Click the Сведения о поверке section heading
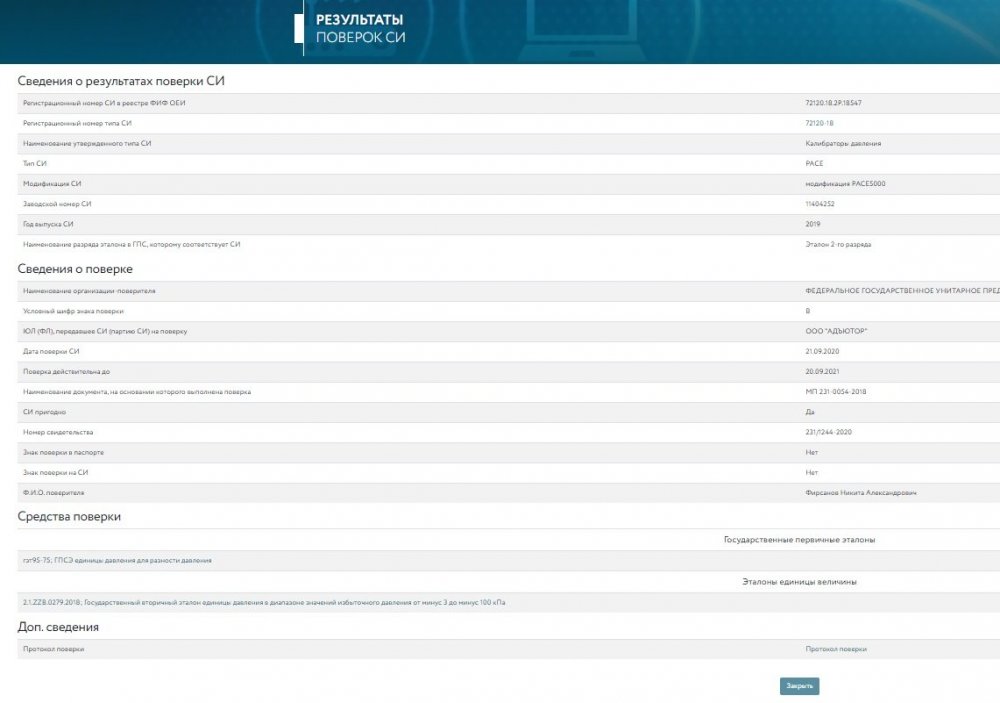The height and width of the screenshot is (703, 1000). 75,269
